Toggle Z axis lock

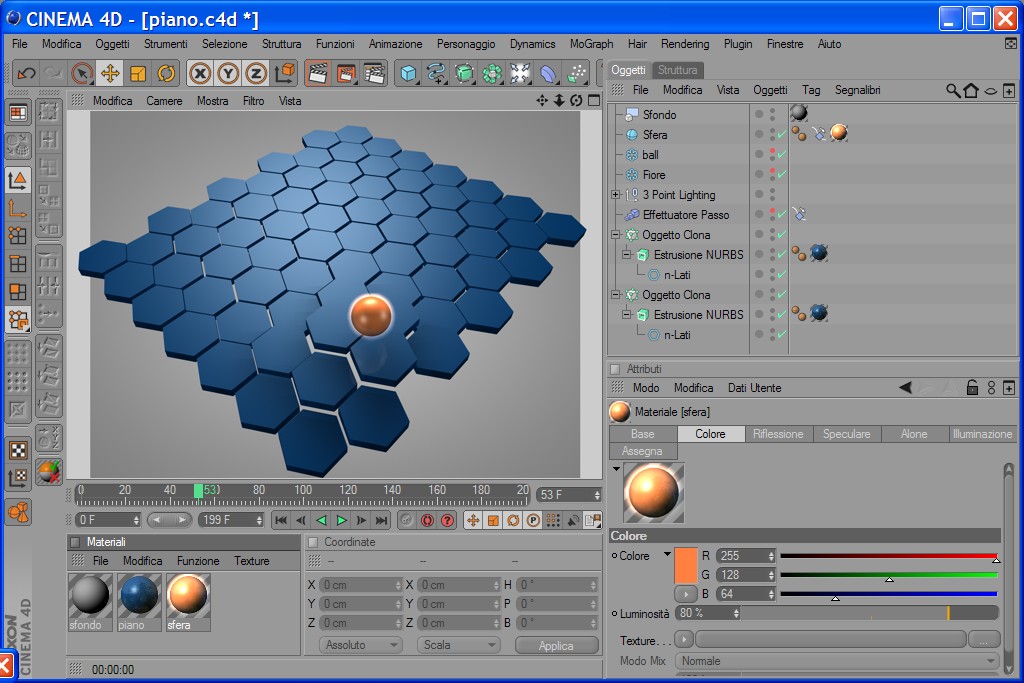point(256,73)
